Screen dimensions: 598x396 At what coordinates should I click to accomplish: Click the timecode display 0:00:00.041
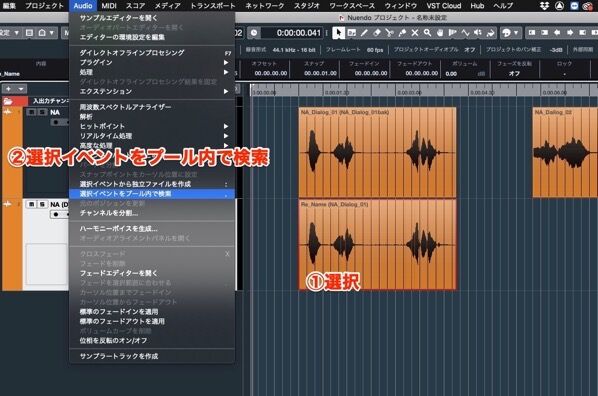pyautogui.click(x=299, y=33)
